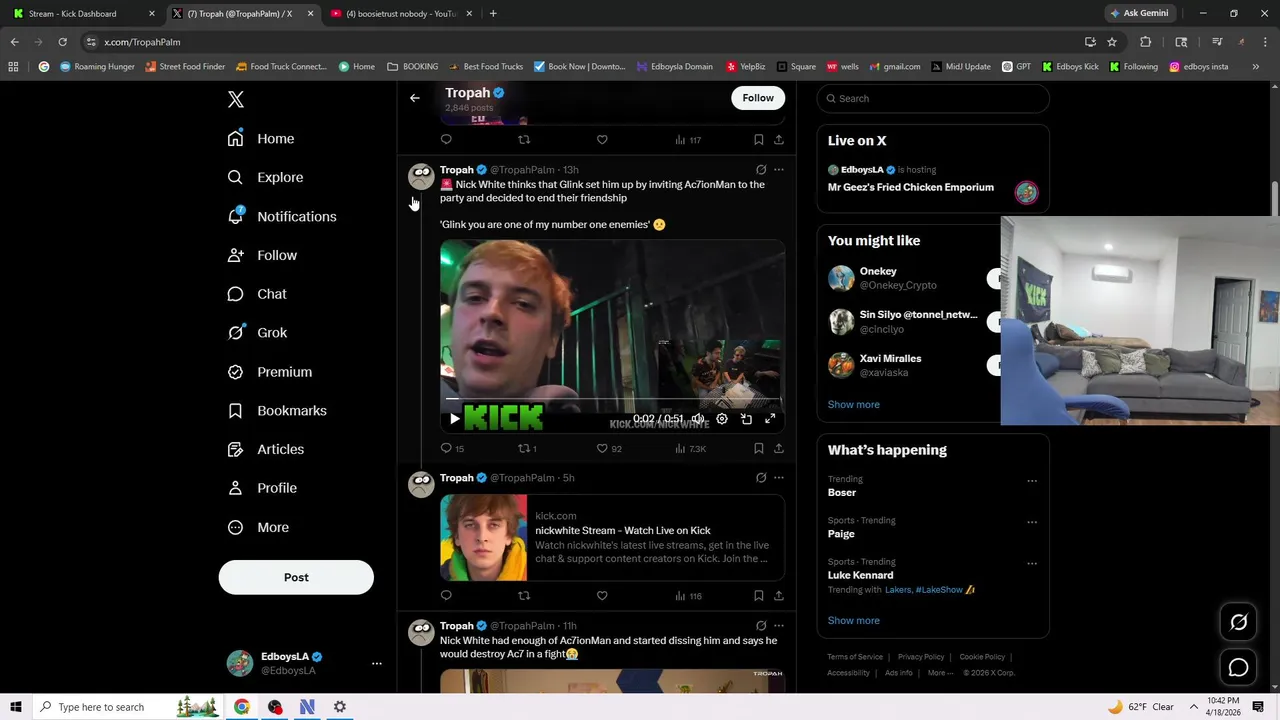1280x720 pixels.
Task: Show more suggested accounts under You might like
Action: pos(854,405)
